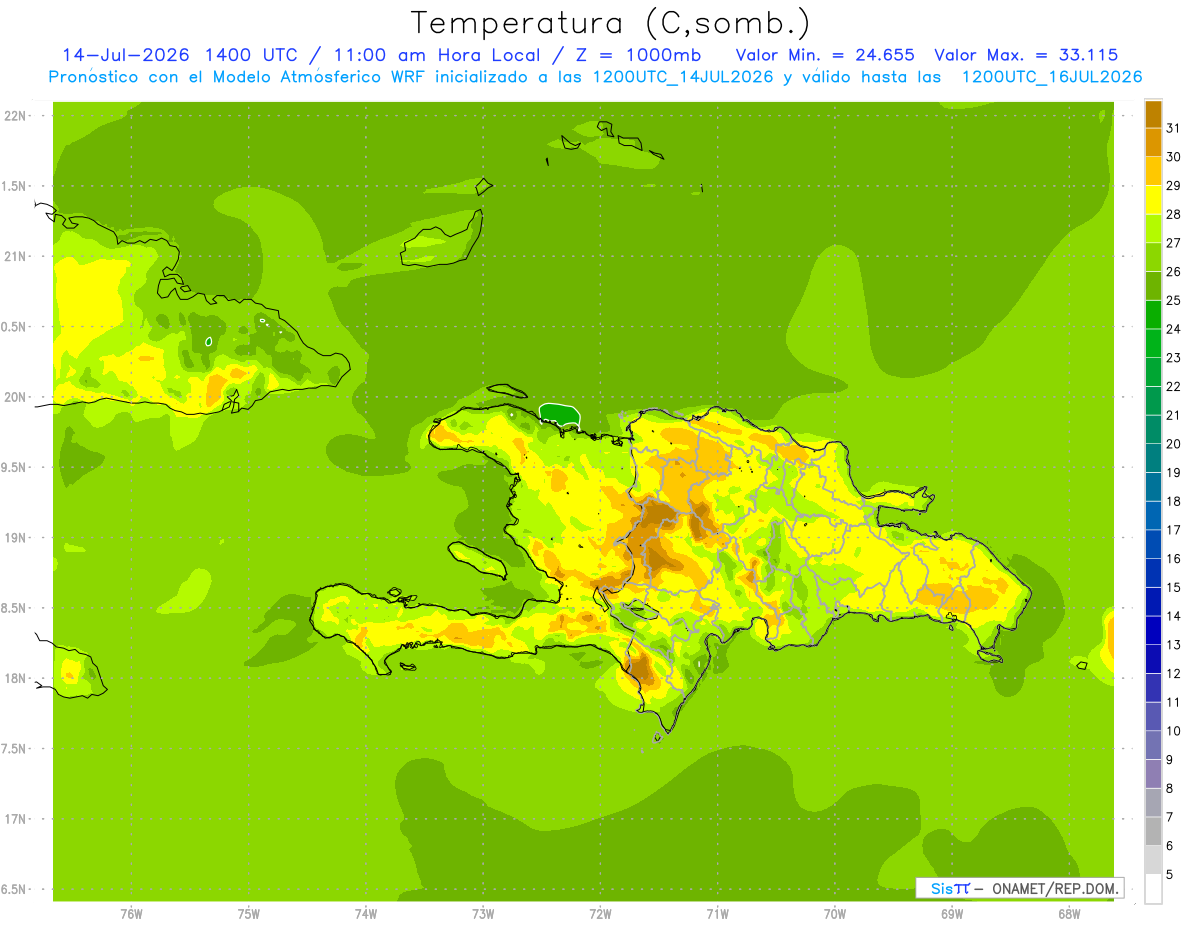Screen dimensions: 1200x927
Task: Click the 19N latitude axis label
Action: pos(17,538)
